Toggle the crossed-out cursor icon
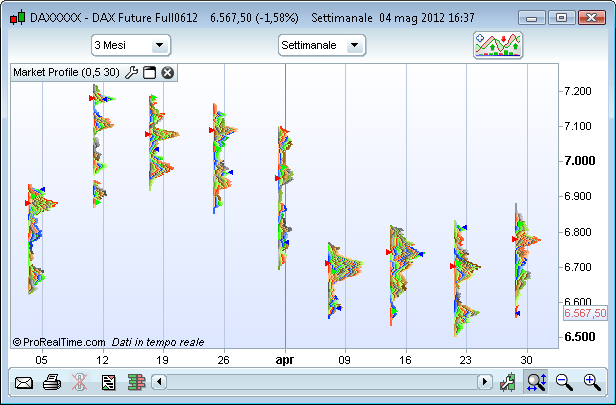Image resolution: width=616 pixels, height=405 pixels. coord(79,382)
